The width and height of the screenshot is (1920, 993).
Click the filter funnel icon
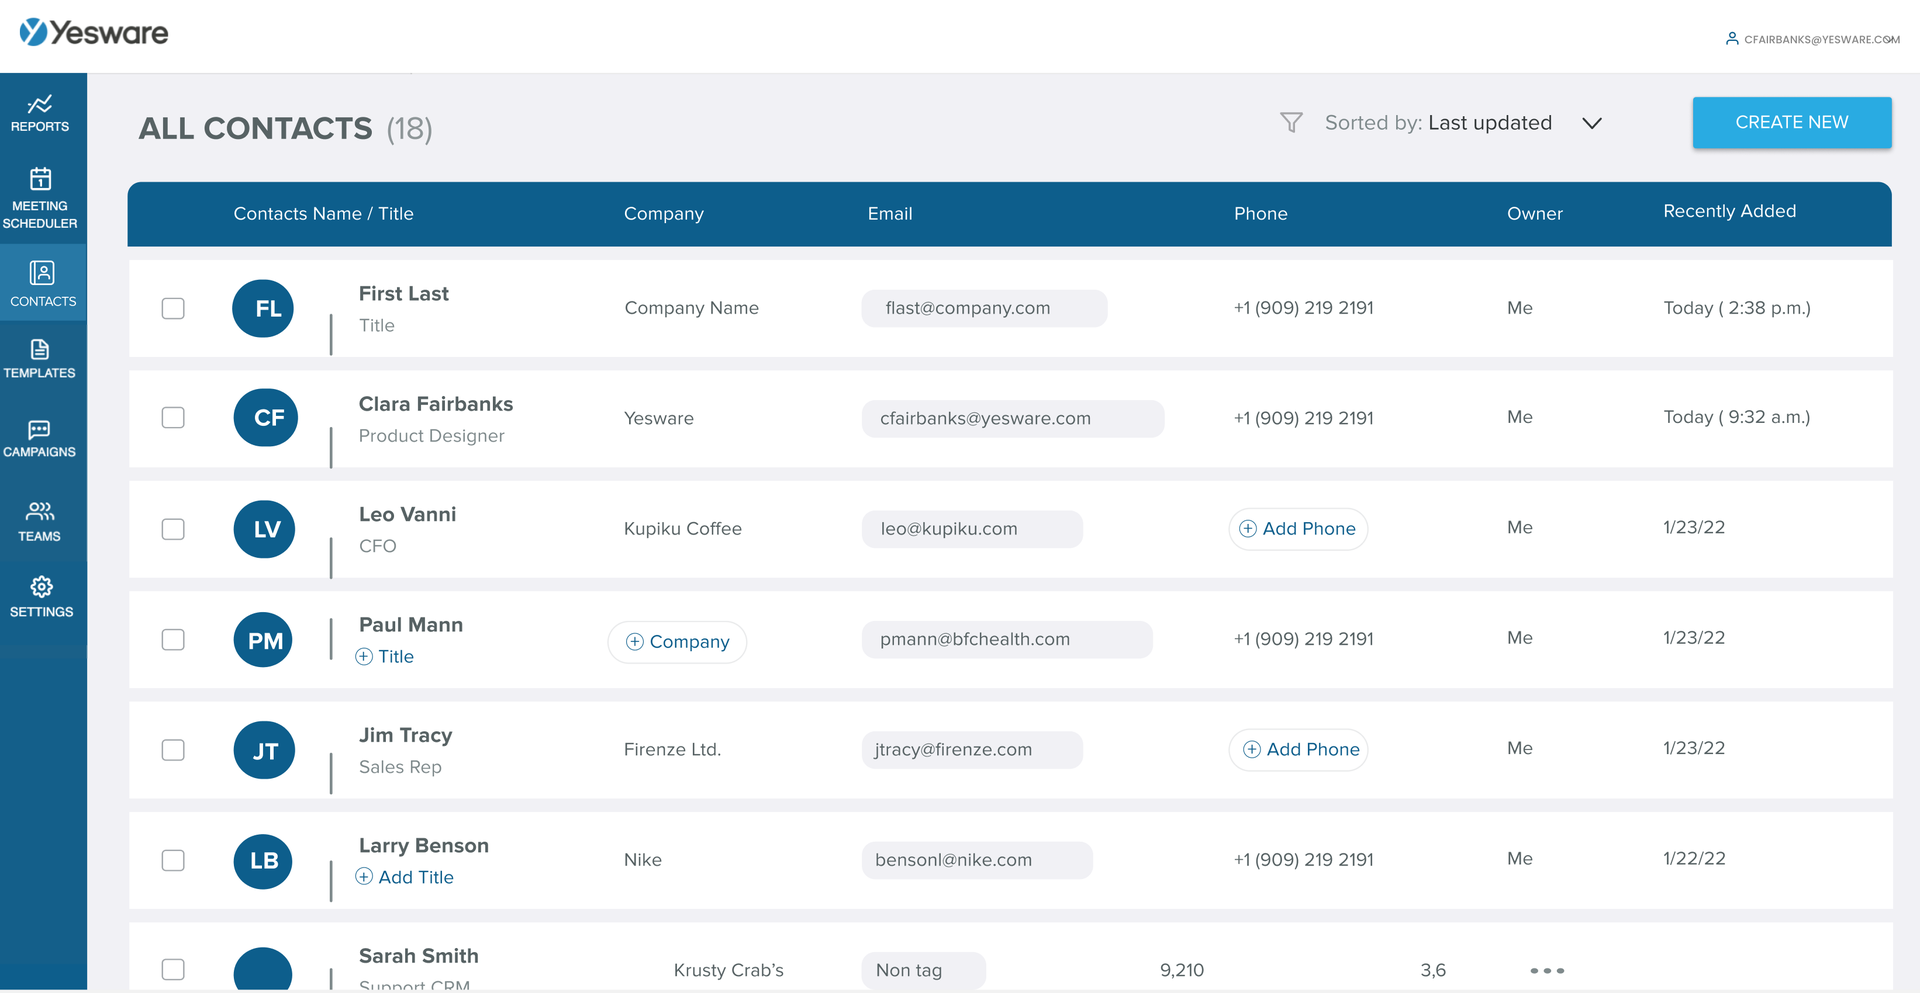click(1291, 123)
